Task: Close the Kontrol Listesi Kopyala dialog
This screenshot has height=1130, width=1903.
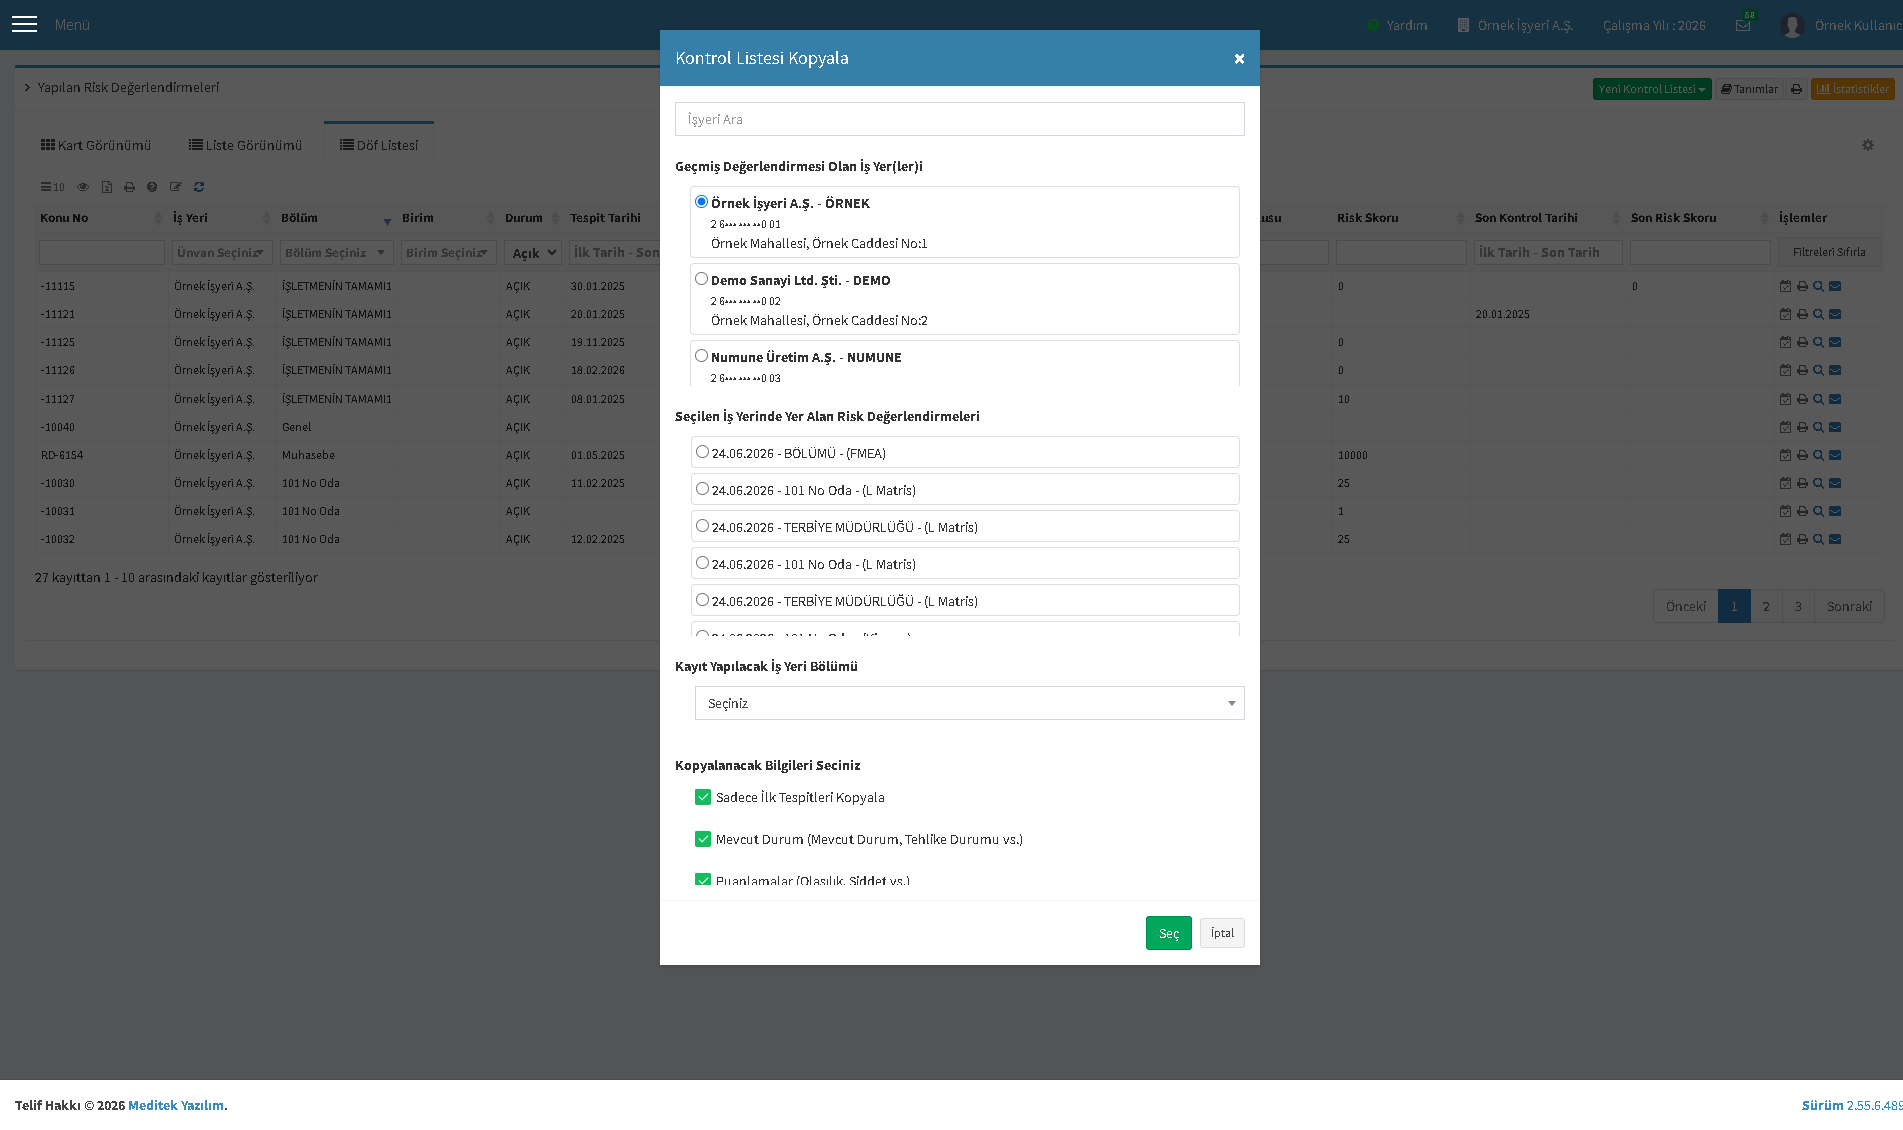Action: pos(1239,59)
